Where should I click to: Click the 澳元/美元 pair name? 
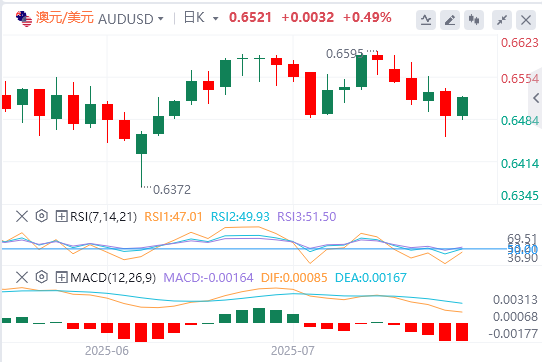pyautogui.click(x=65, y=18)
